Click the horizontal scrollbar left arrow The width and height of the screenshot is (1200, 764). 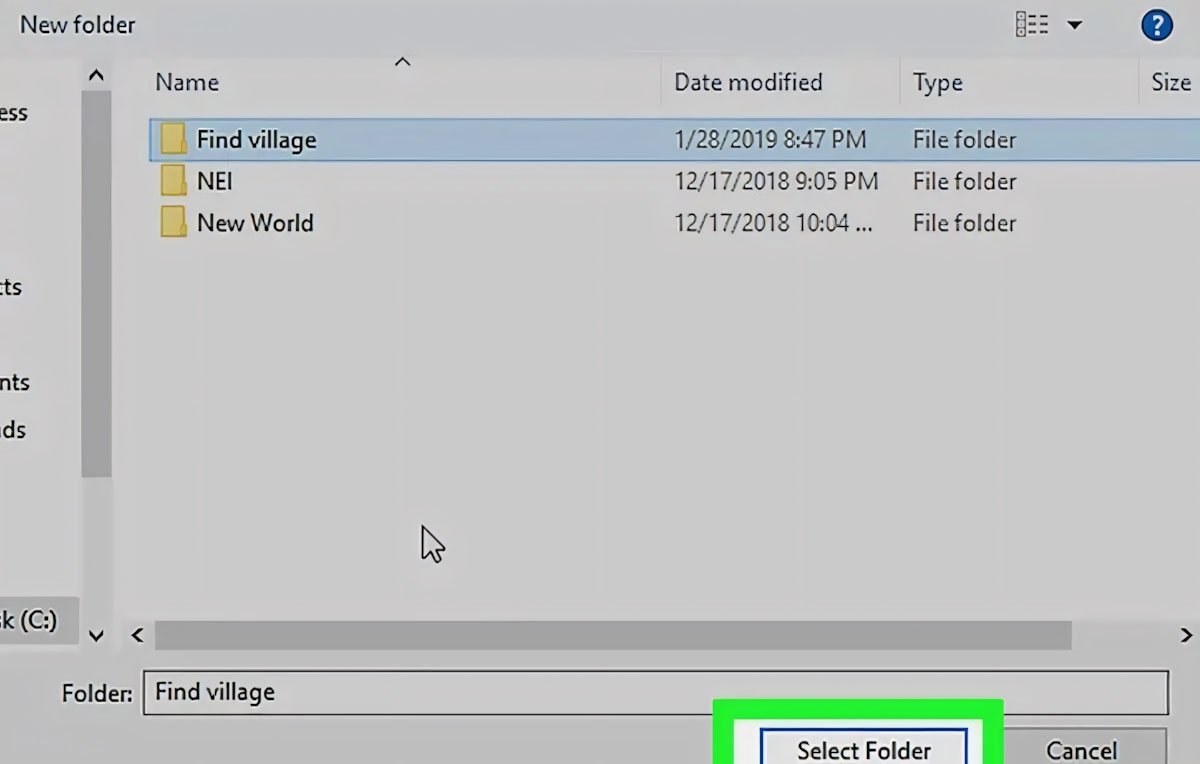(138, 635)
